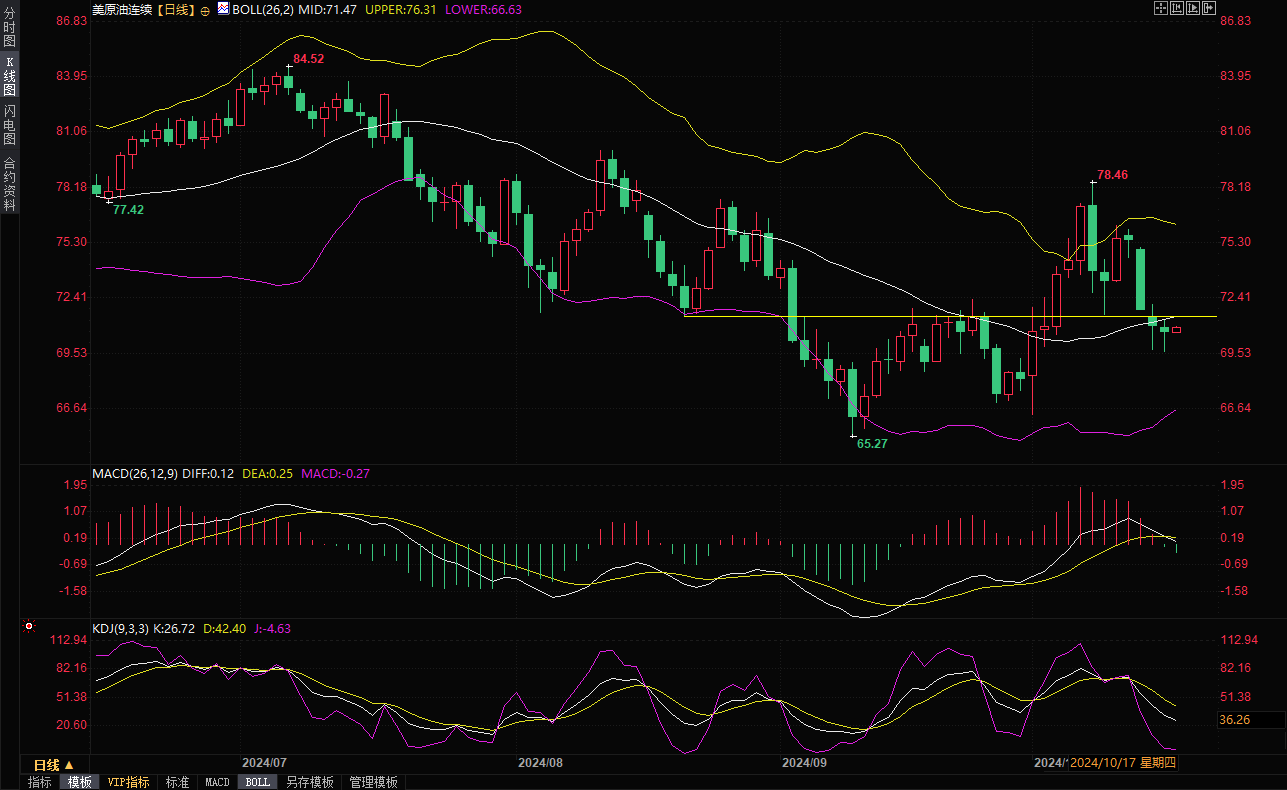Click the circle icon beside 【日线】 title
1287x790 pixels.
point(205,9)
